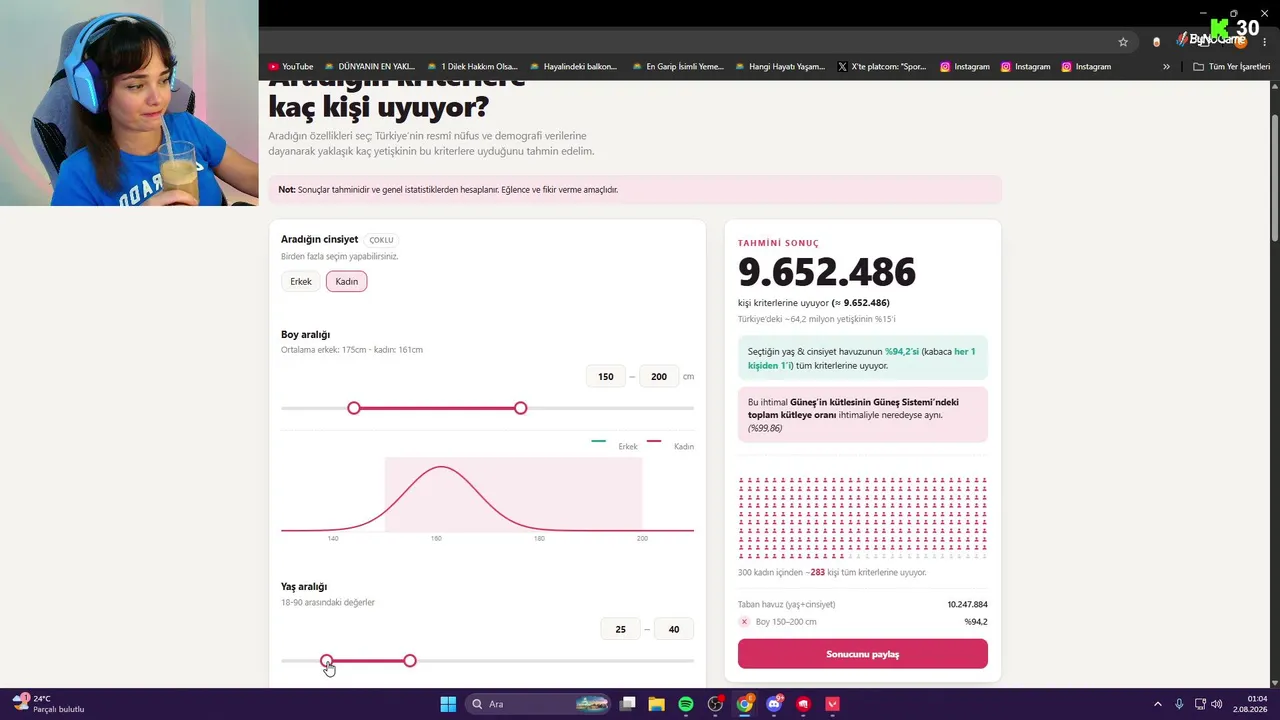The image size is (1280, 720).
Task: Switch to Google Chrome in the taskbar
Action: point(745,704)
